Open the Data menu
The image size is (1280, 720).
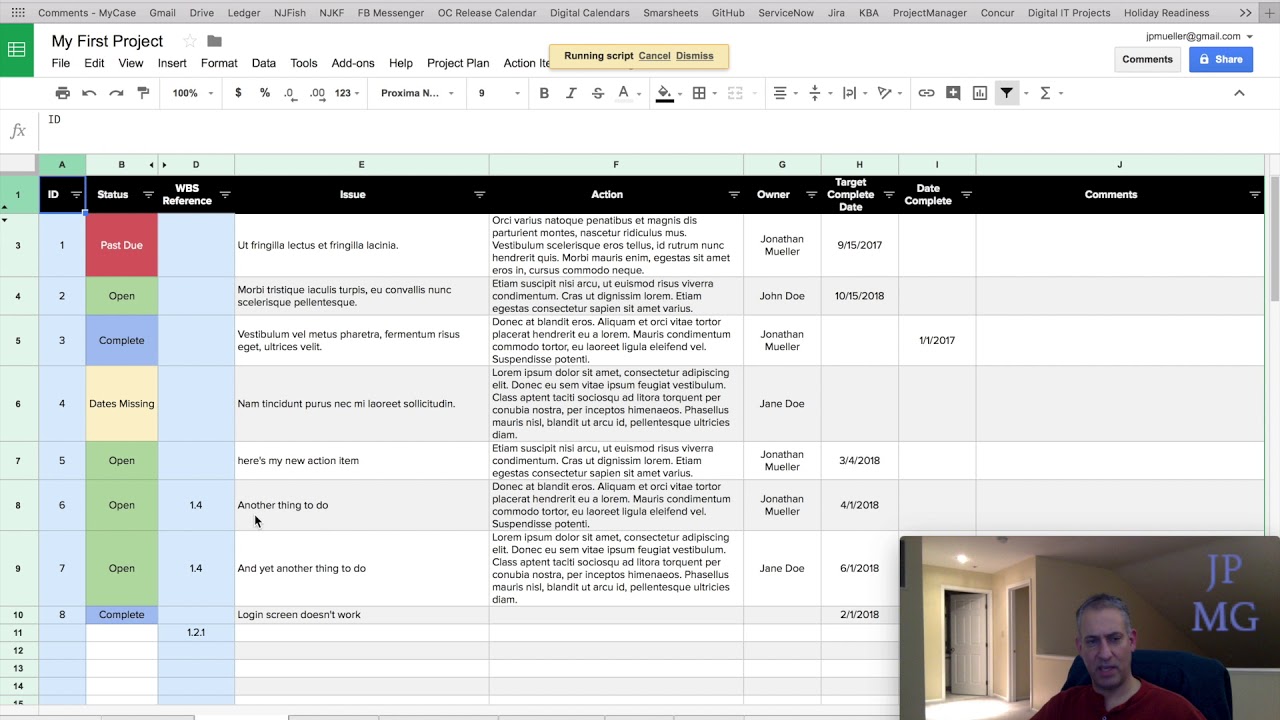(264, 63)
